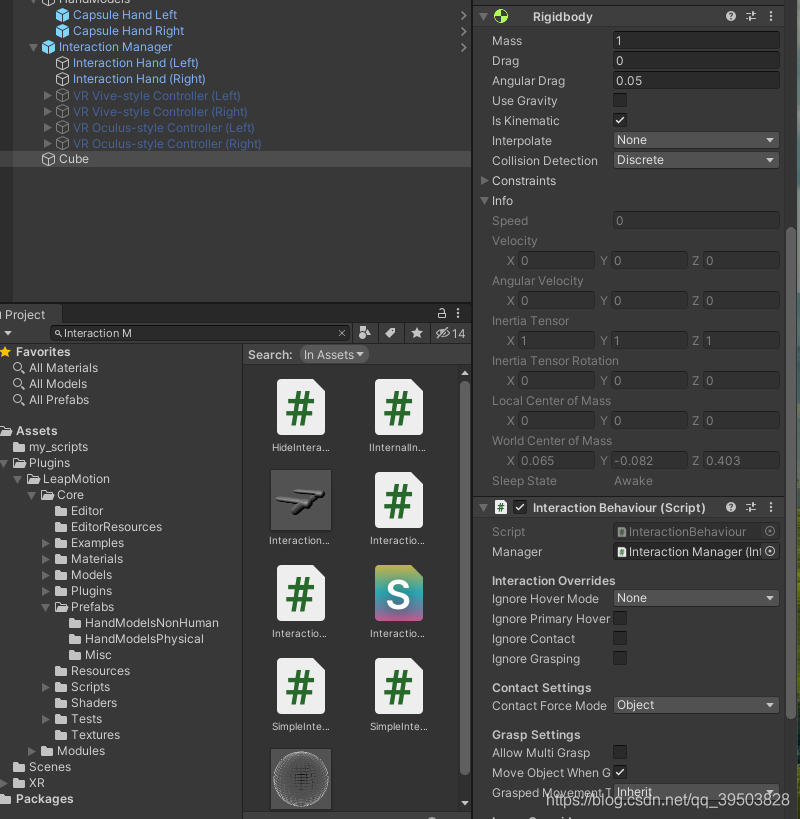Open the All Materials favorite search
The height and width of the screenshot is (819, 800).
(x=63, y=368)
